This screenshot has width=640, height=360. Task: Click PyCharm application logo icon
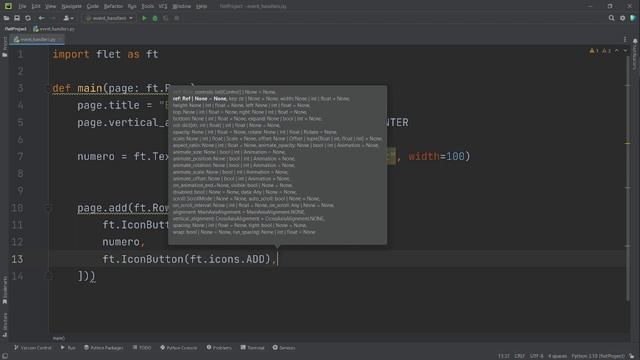point(8,6)
